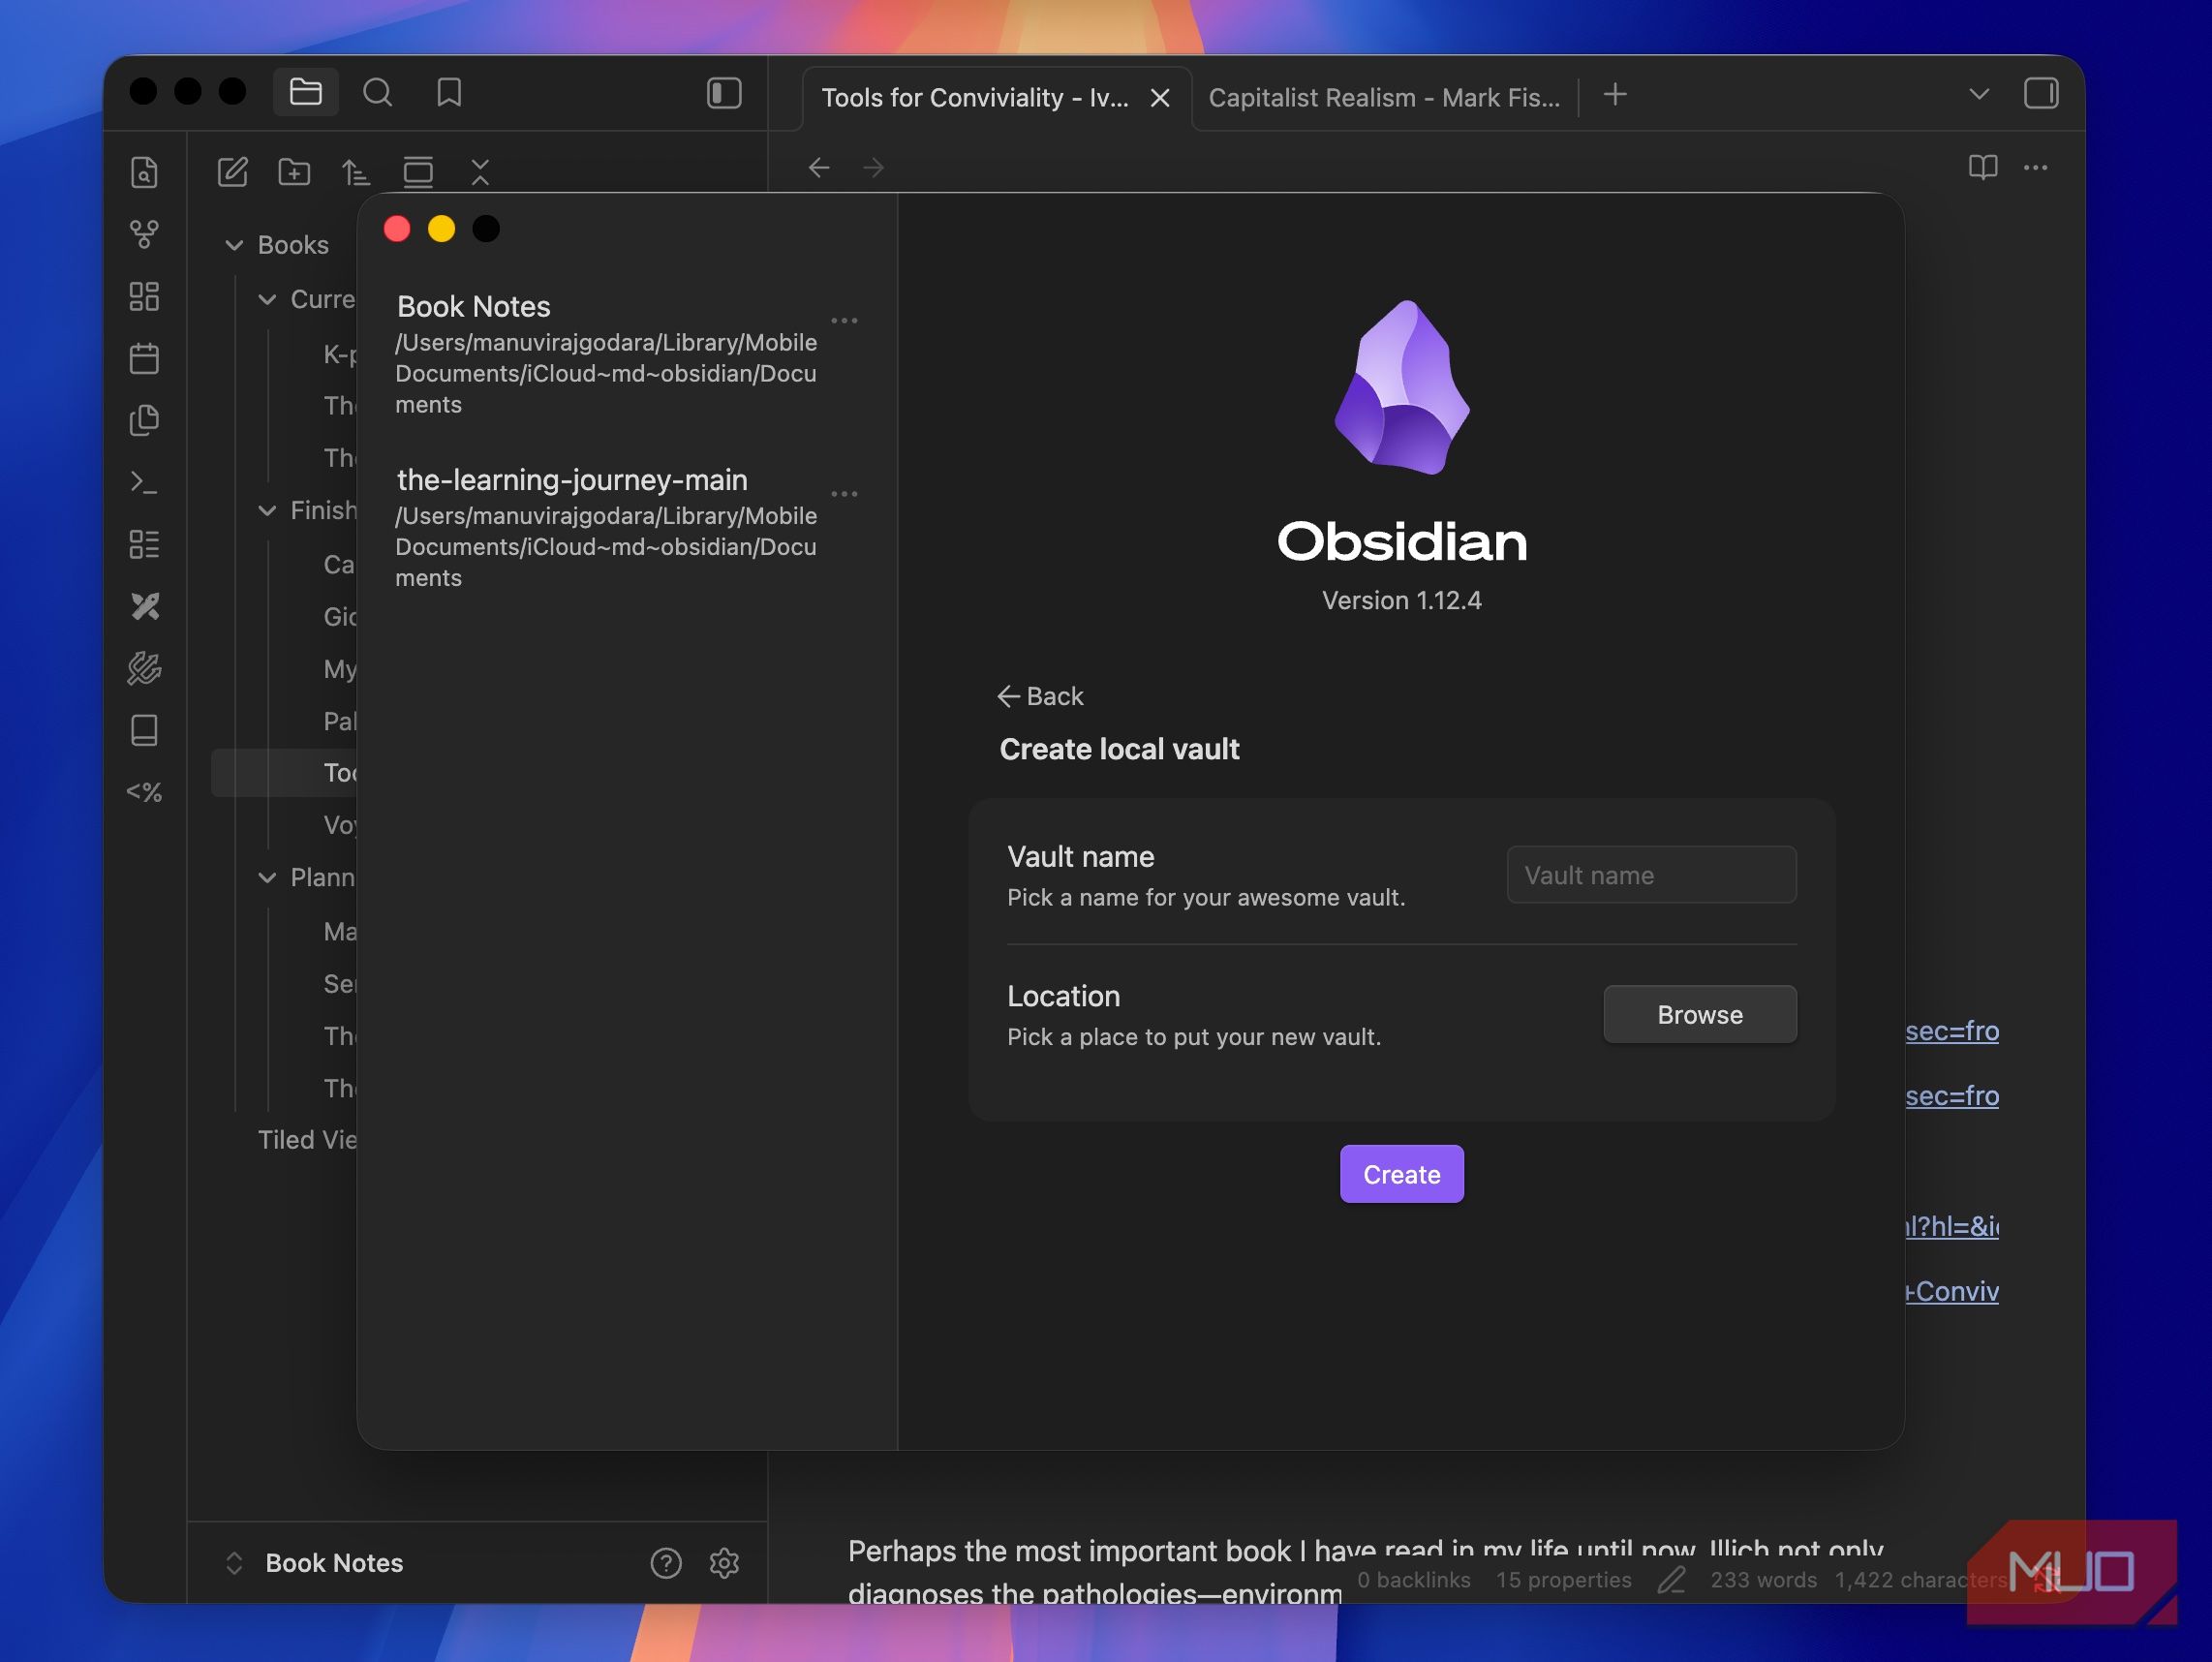Open a new tab with plus
Image resolution: width=2212 pixels, height=1662 pixels.
point(1614,95)
